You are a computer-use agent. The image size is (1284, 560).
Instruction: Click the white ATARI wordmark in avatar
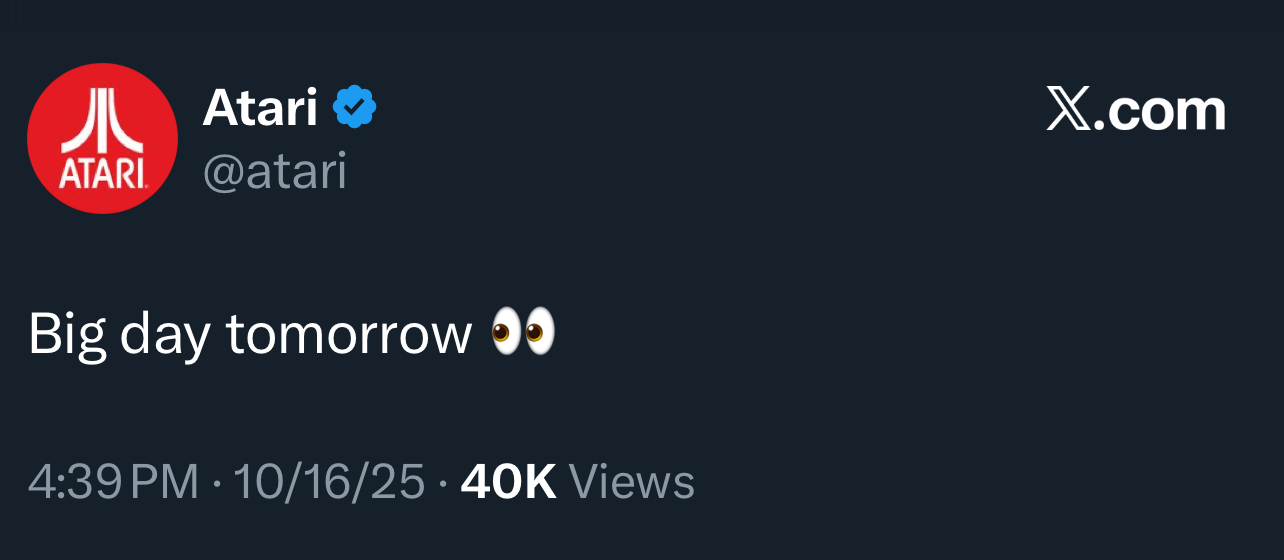102,173
